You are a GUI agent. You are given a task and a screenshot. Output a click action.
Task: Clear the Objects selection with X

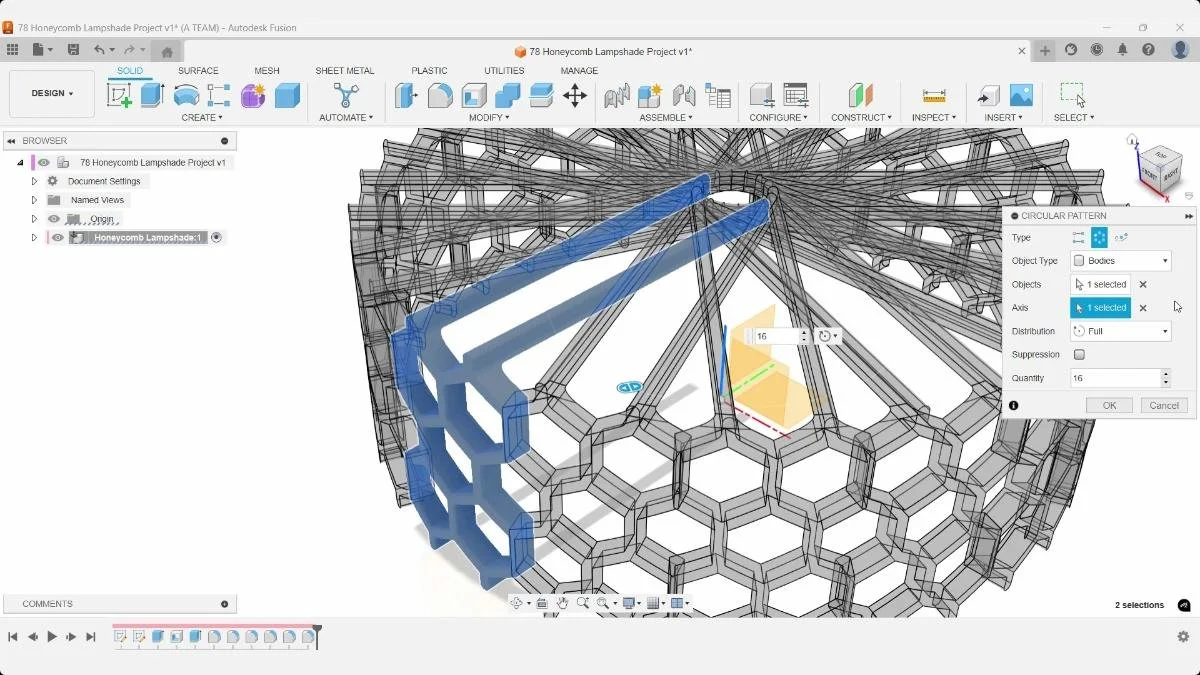(x=1143, y=285)
